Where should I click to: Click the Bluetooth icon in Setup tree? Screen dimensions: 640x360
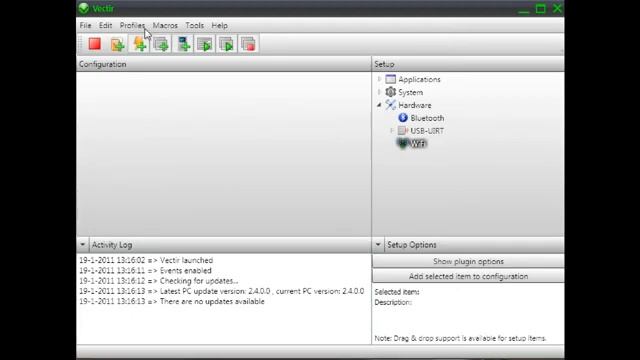pyautogui.click(x=403, y=118)
